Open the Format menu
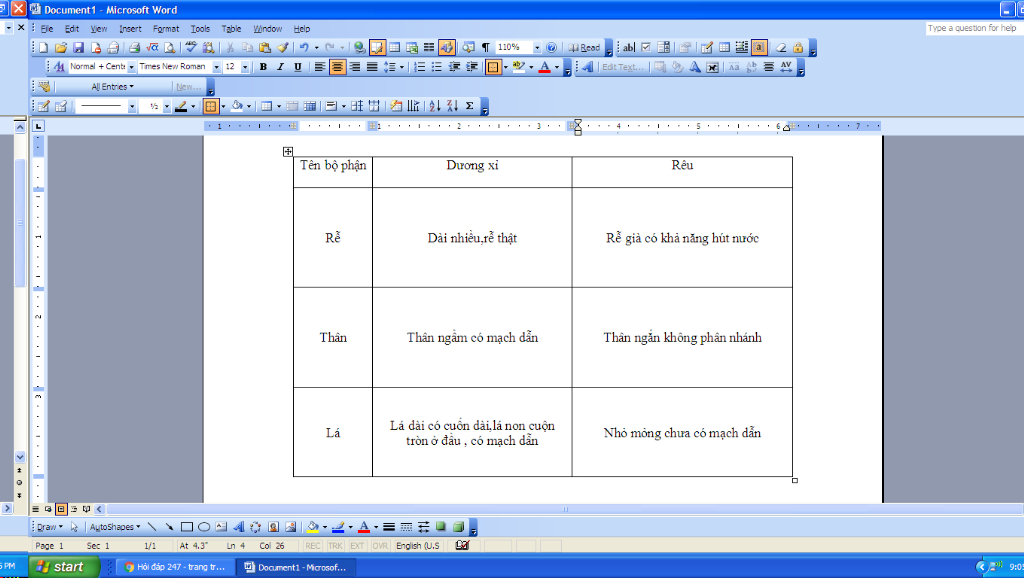 click(166, 29)
